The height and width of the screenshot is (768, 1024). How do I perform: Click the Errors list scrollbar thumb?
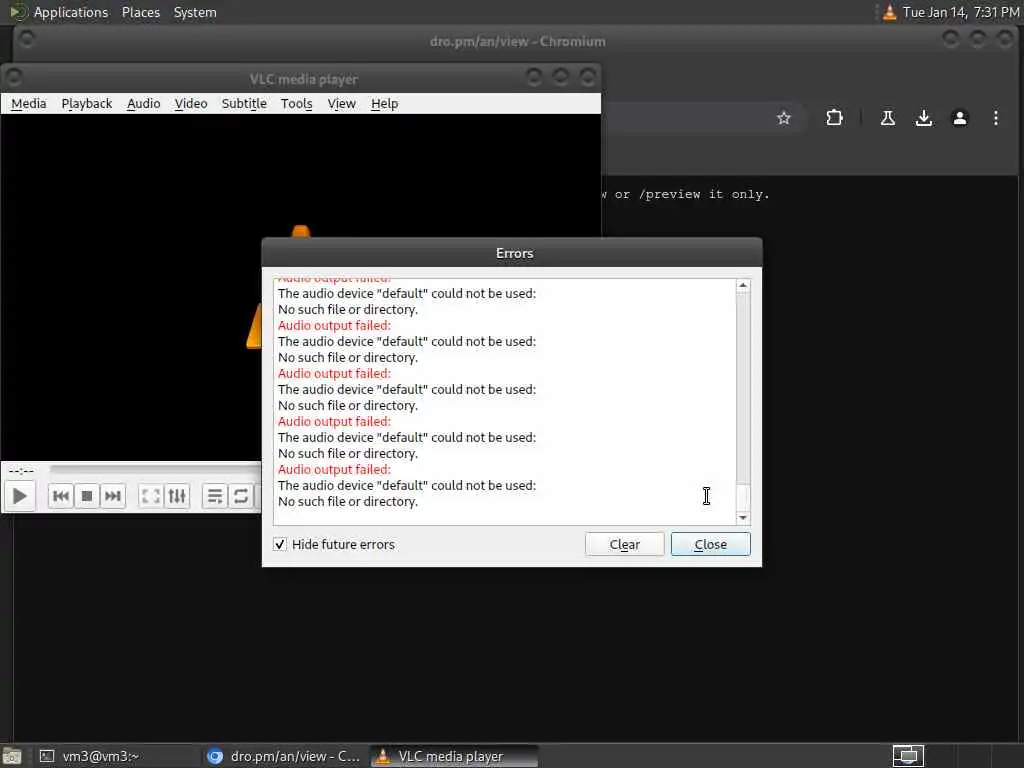pyautogui.click(x=743, y=498)
